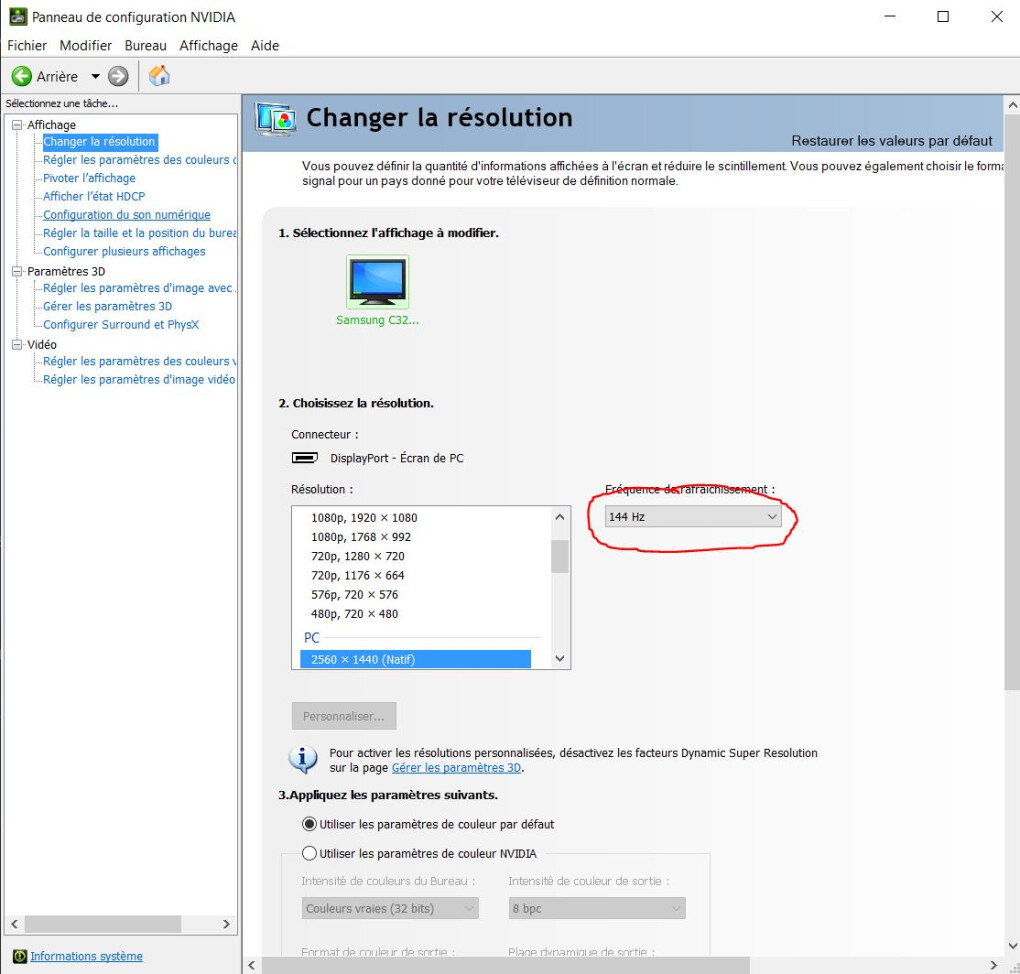Click the green Arrière back arrow icon
The width and height of the screenshot is (1020, 974).
pyautogui.click(x=21, y=76)
